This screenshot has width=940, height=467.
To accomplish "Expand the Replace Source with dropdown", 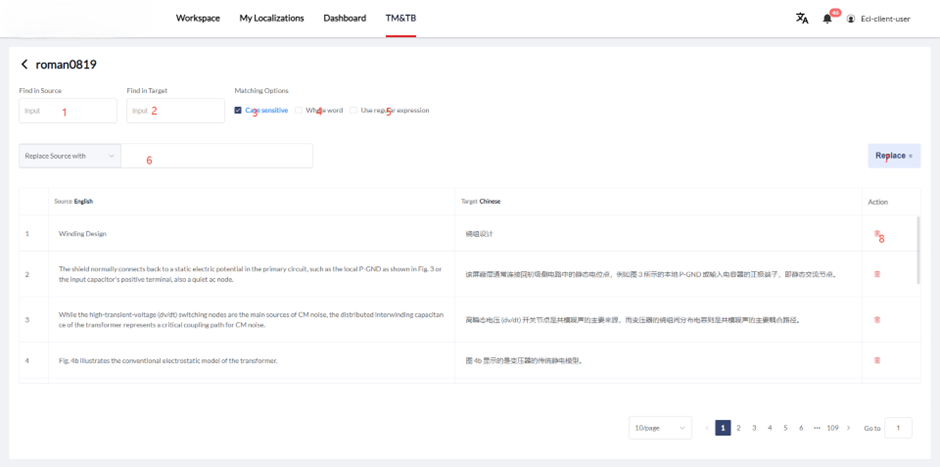I will point(70,156).
